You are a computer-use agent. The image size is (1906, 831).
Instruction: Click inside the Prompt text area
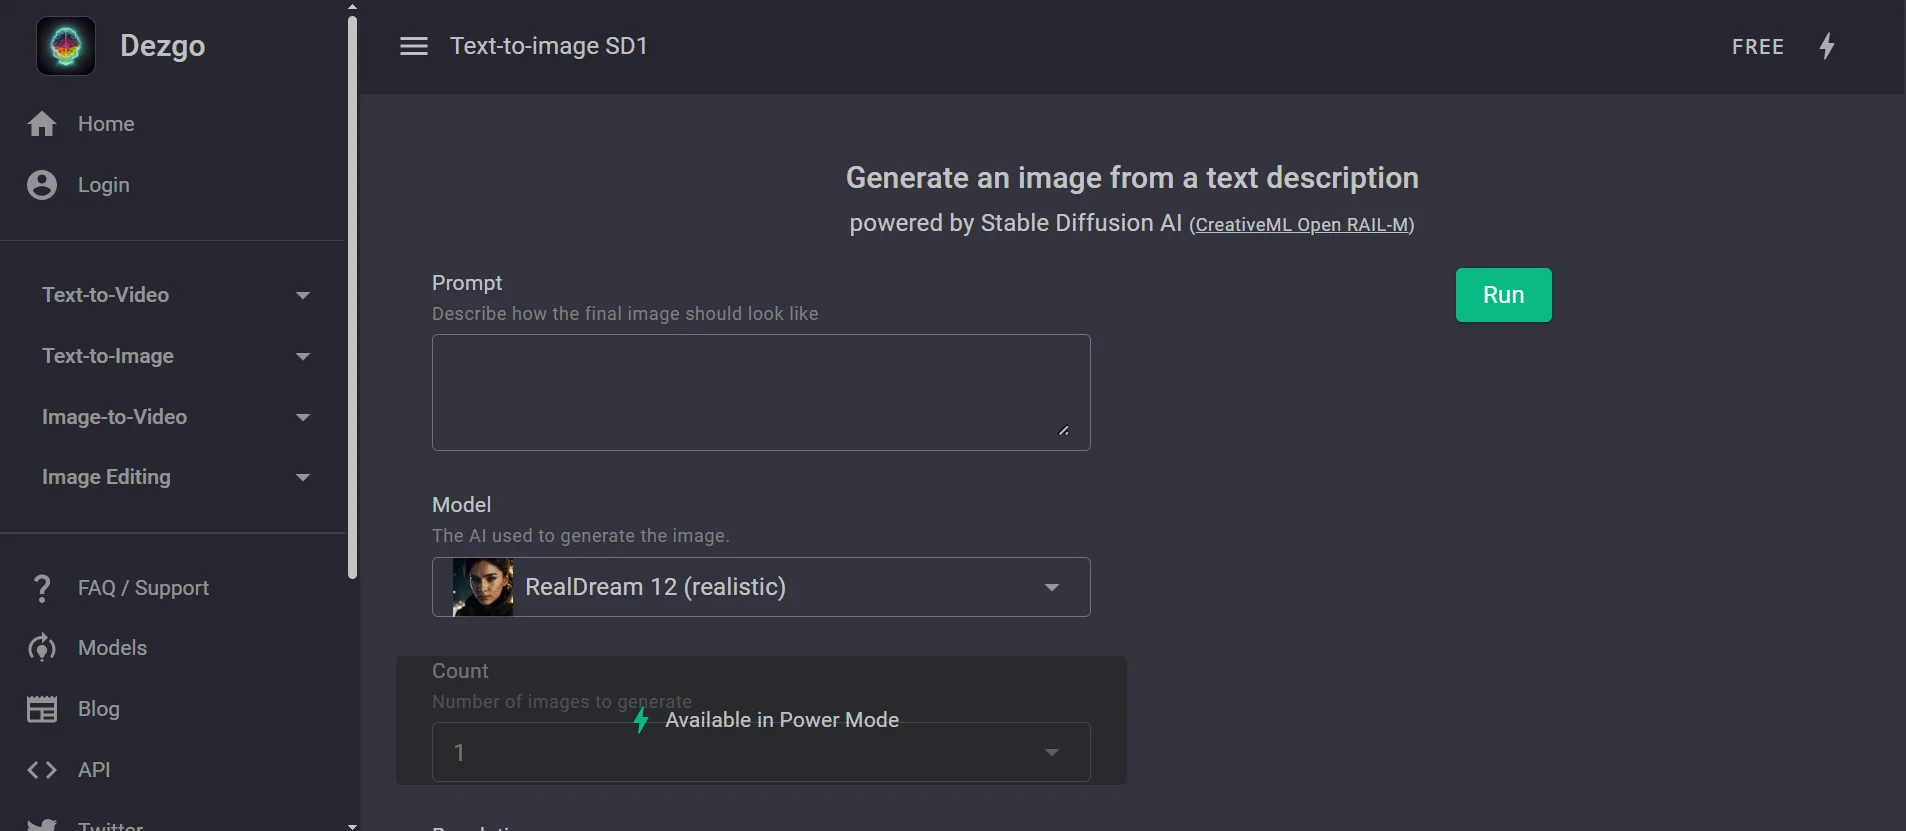pos(761,392)
